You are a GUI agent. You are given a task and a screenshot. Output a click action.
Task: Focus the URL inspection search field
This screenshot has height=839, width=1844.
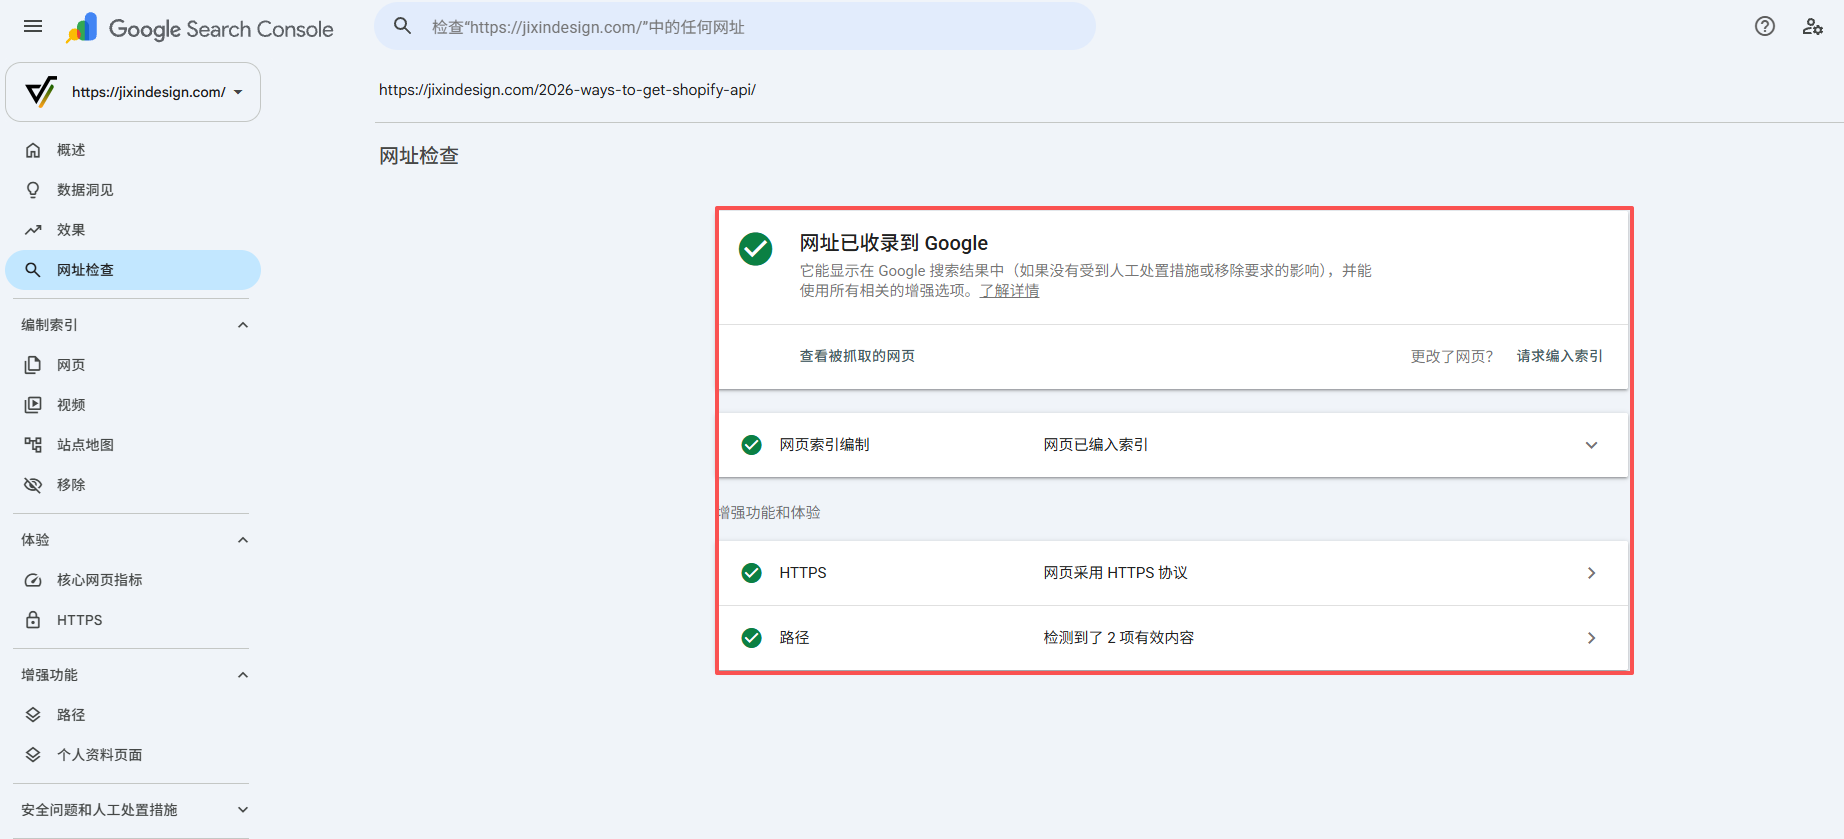735,26
